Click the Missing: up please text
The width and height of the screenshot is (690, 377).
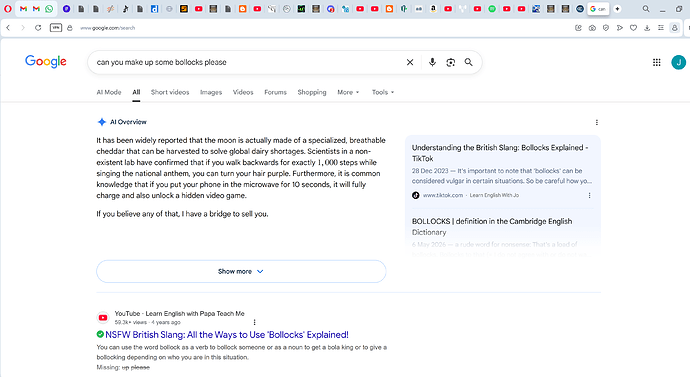tap(123, 367)
